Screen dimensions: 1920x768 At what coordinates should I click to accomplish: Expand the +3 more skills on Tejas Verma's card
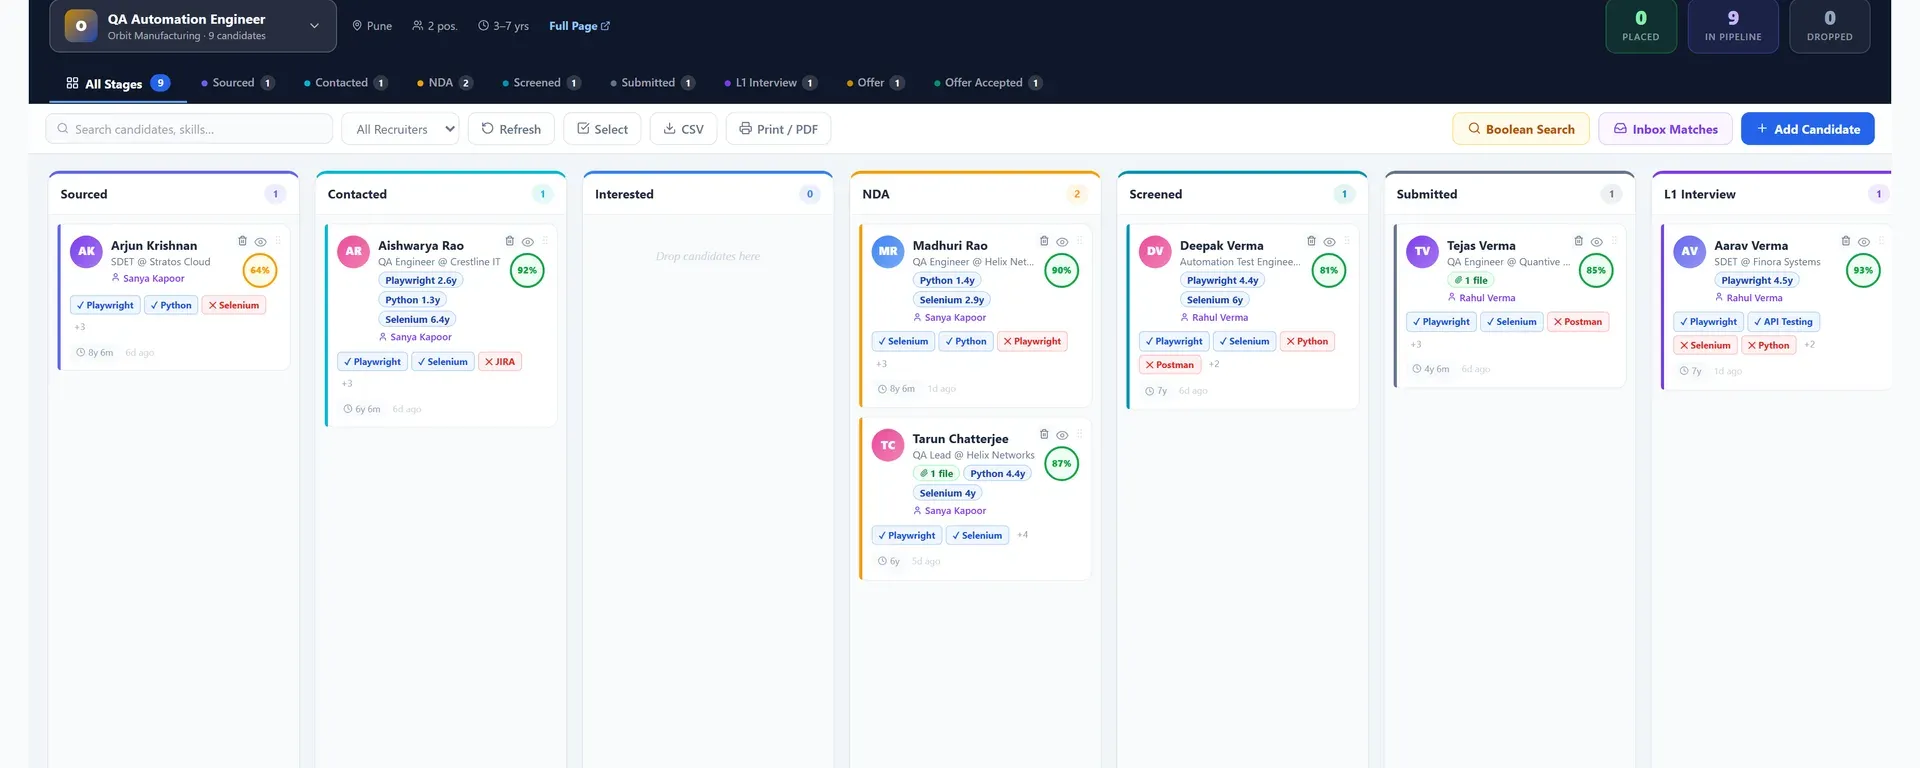pyautogui.click(x=1416, y=344)
